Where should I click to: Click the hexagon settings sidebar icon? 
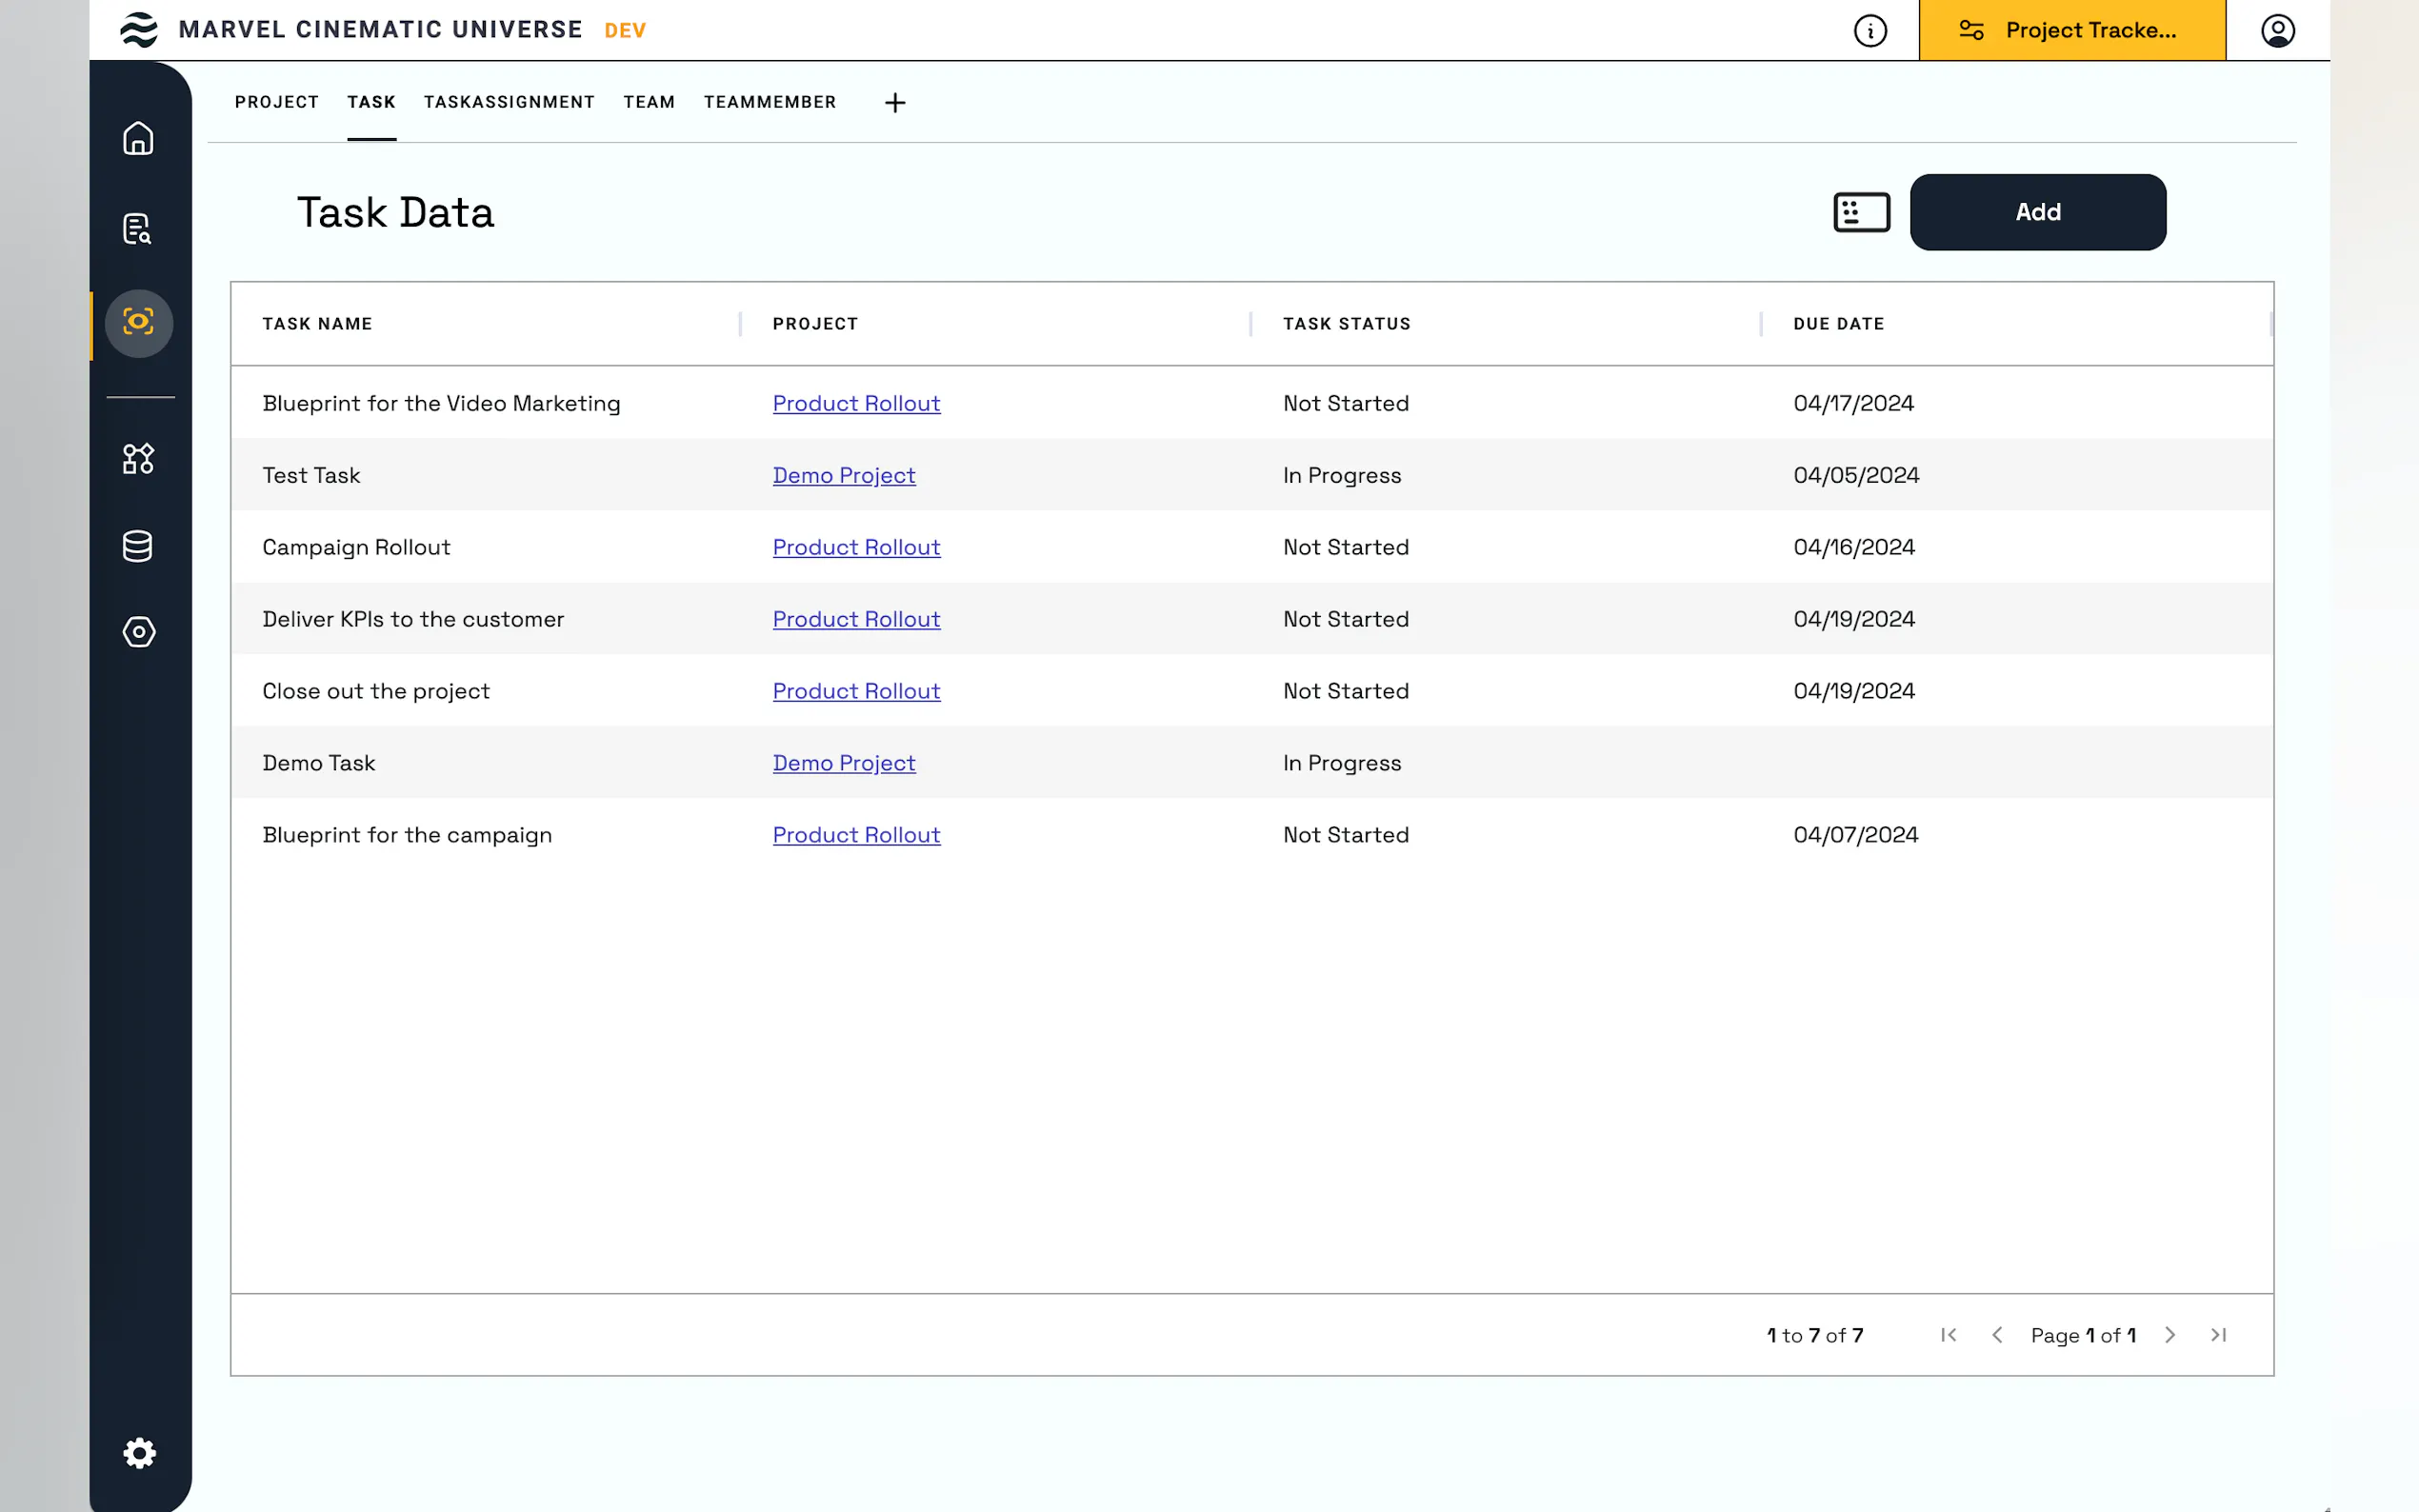click(x=138, y=632)
